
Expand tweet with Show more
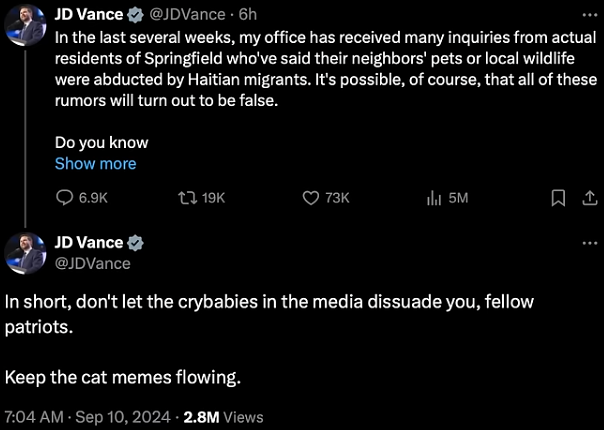tap(95, 163)
